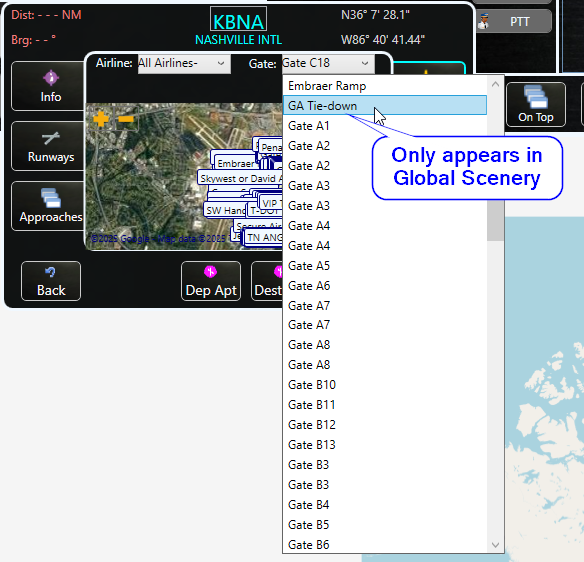Expand the Airline All Airlines dropdown
The width and height of the screenshot is (584, 562).
click(184, 64)
